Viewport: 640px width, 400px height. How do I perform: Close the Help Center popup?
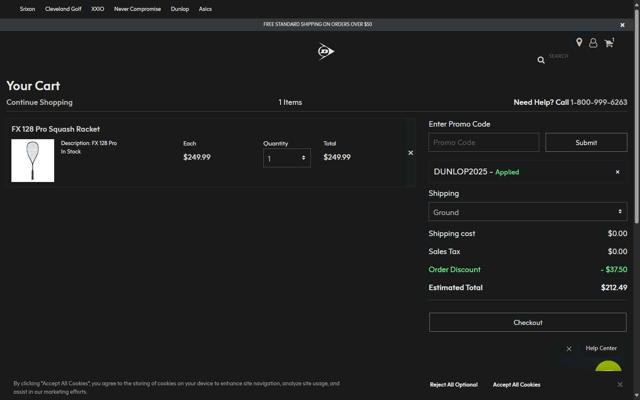[x=569, y=349]
